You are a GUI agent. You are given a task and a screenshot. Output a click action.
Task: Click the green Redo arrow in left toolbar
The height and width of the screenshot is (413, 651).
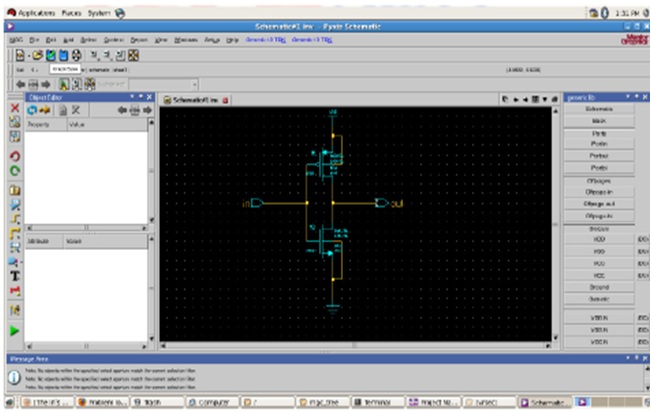(15, 171)
